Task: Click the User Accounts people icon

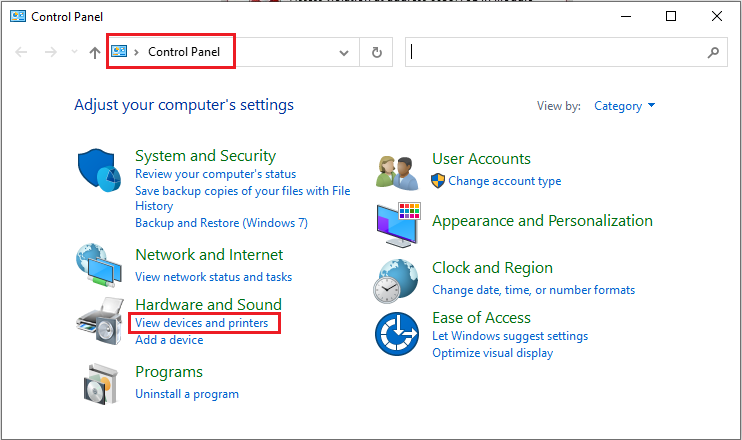Action: tap(397, 172)
